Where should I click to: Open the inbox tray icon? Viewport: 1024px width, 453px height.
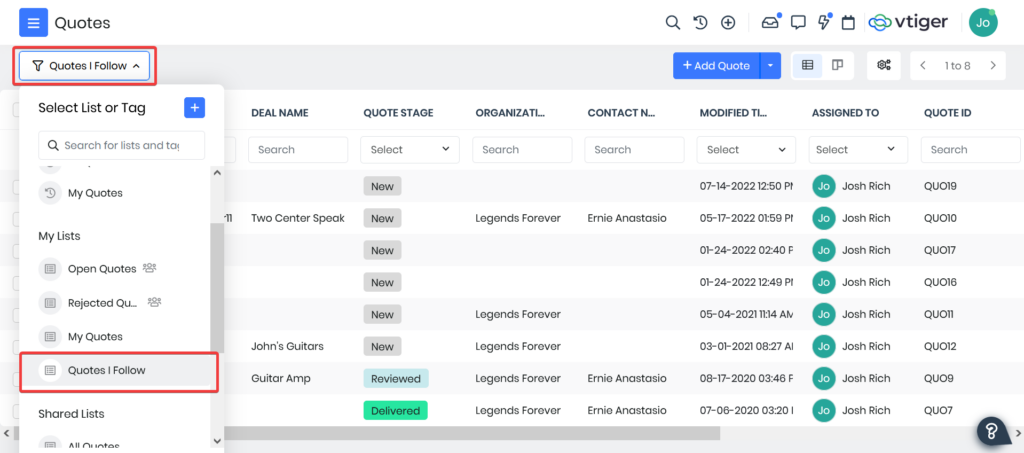pos(769,23)
